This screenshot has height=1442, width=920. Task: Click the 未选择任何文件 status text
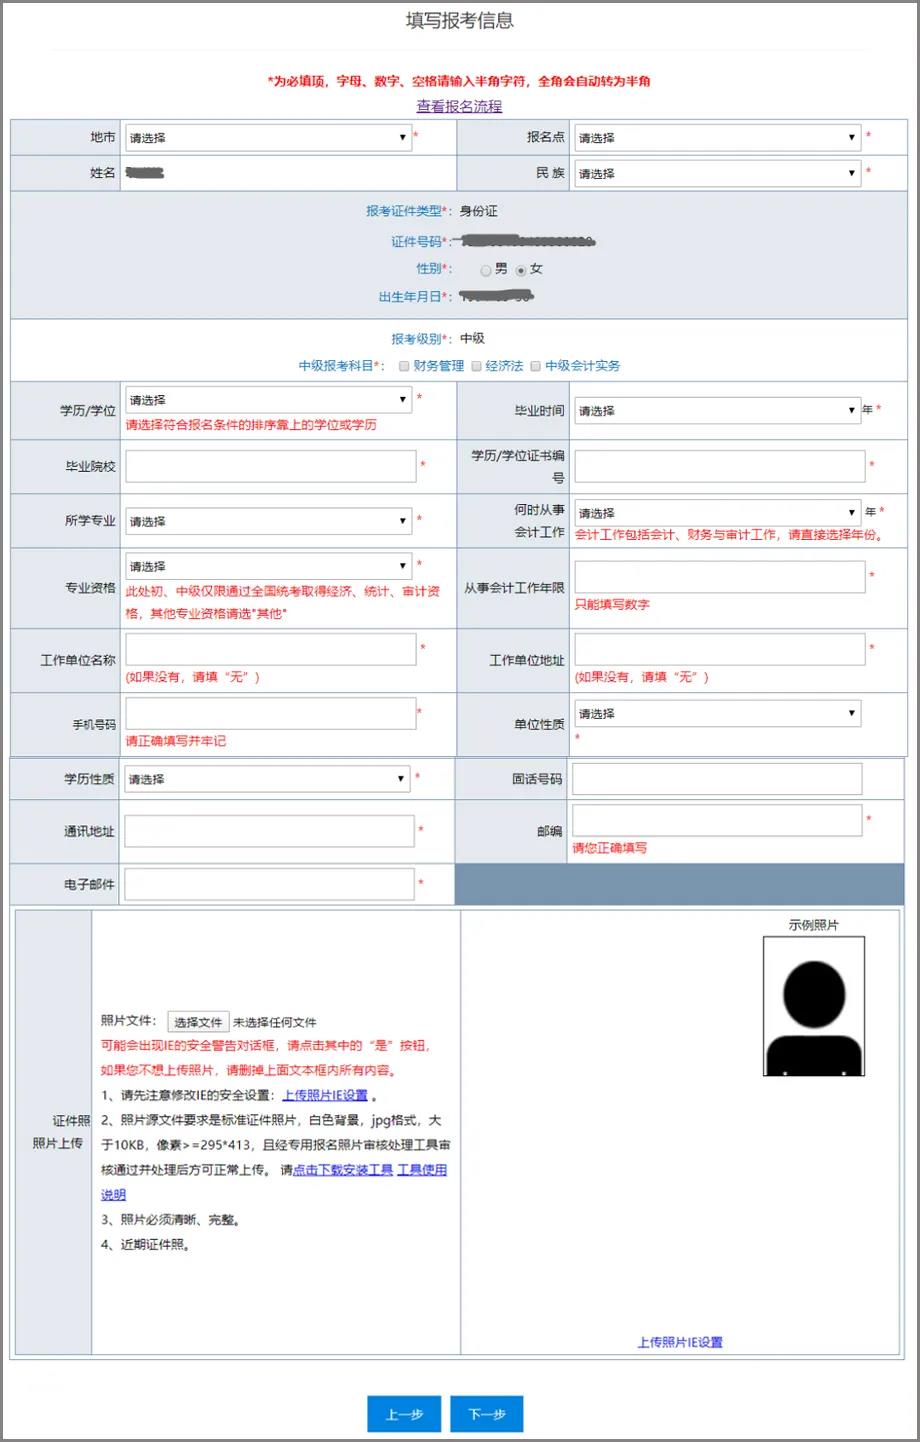pyautogui.click(x=275, y=1022)
